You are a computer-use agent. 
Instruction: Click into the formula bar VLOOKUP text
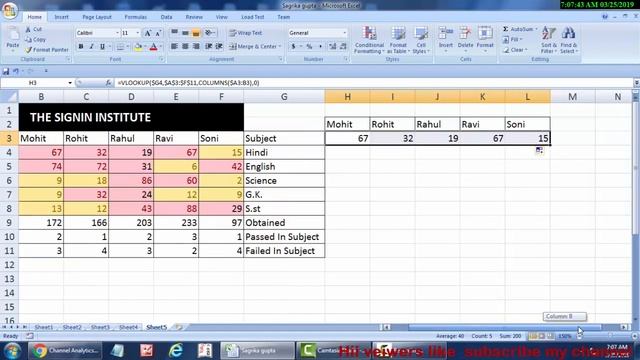188,83
